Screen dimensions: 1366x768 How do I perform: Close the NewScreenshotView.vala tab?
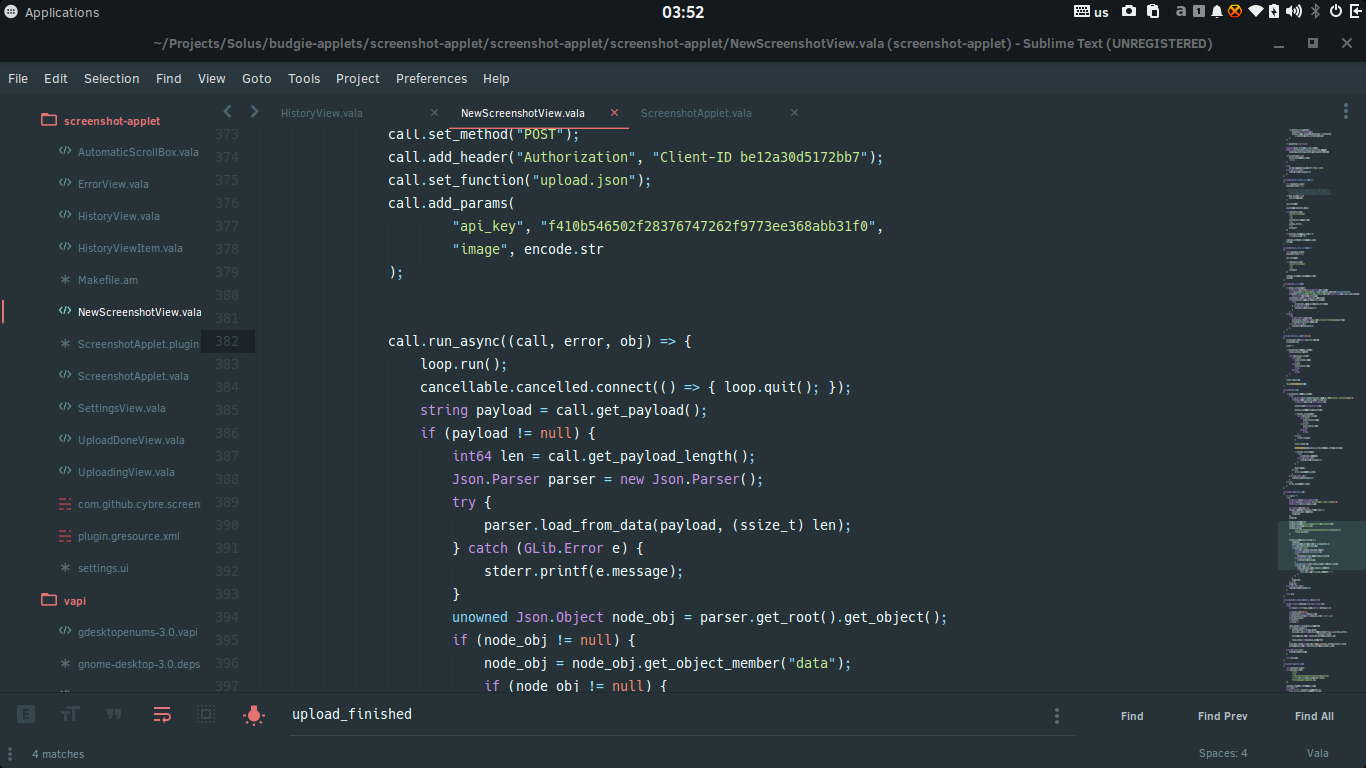pos(614,113)
